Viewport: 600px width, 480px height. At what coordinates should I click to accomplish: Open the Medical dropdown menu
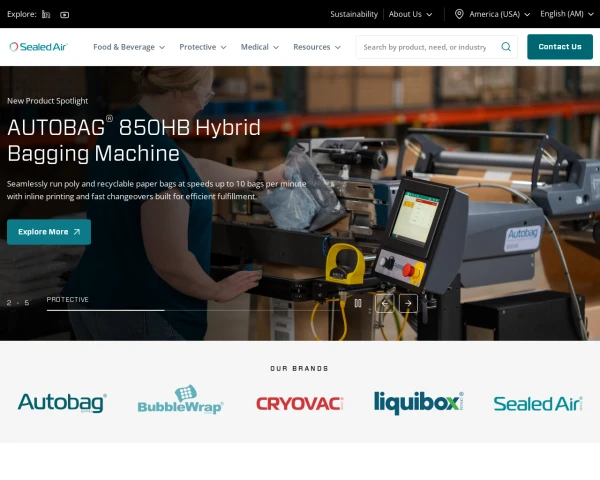click(260, 47)
